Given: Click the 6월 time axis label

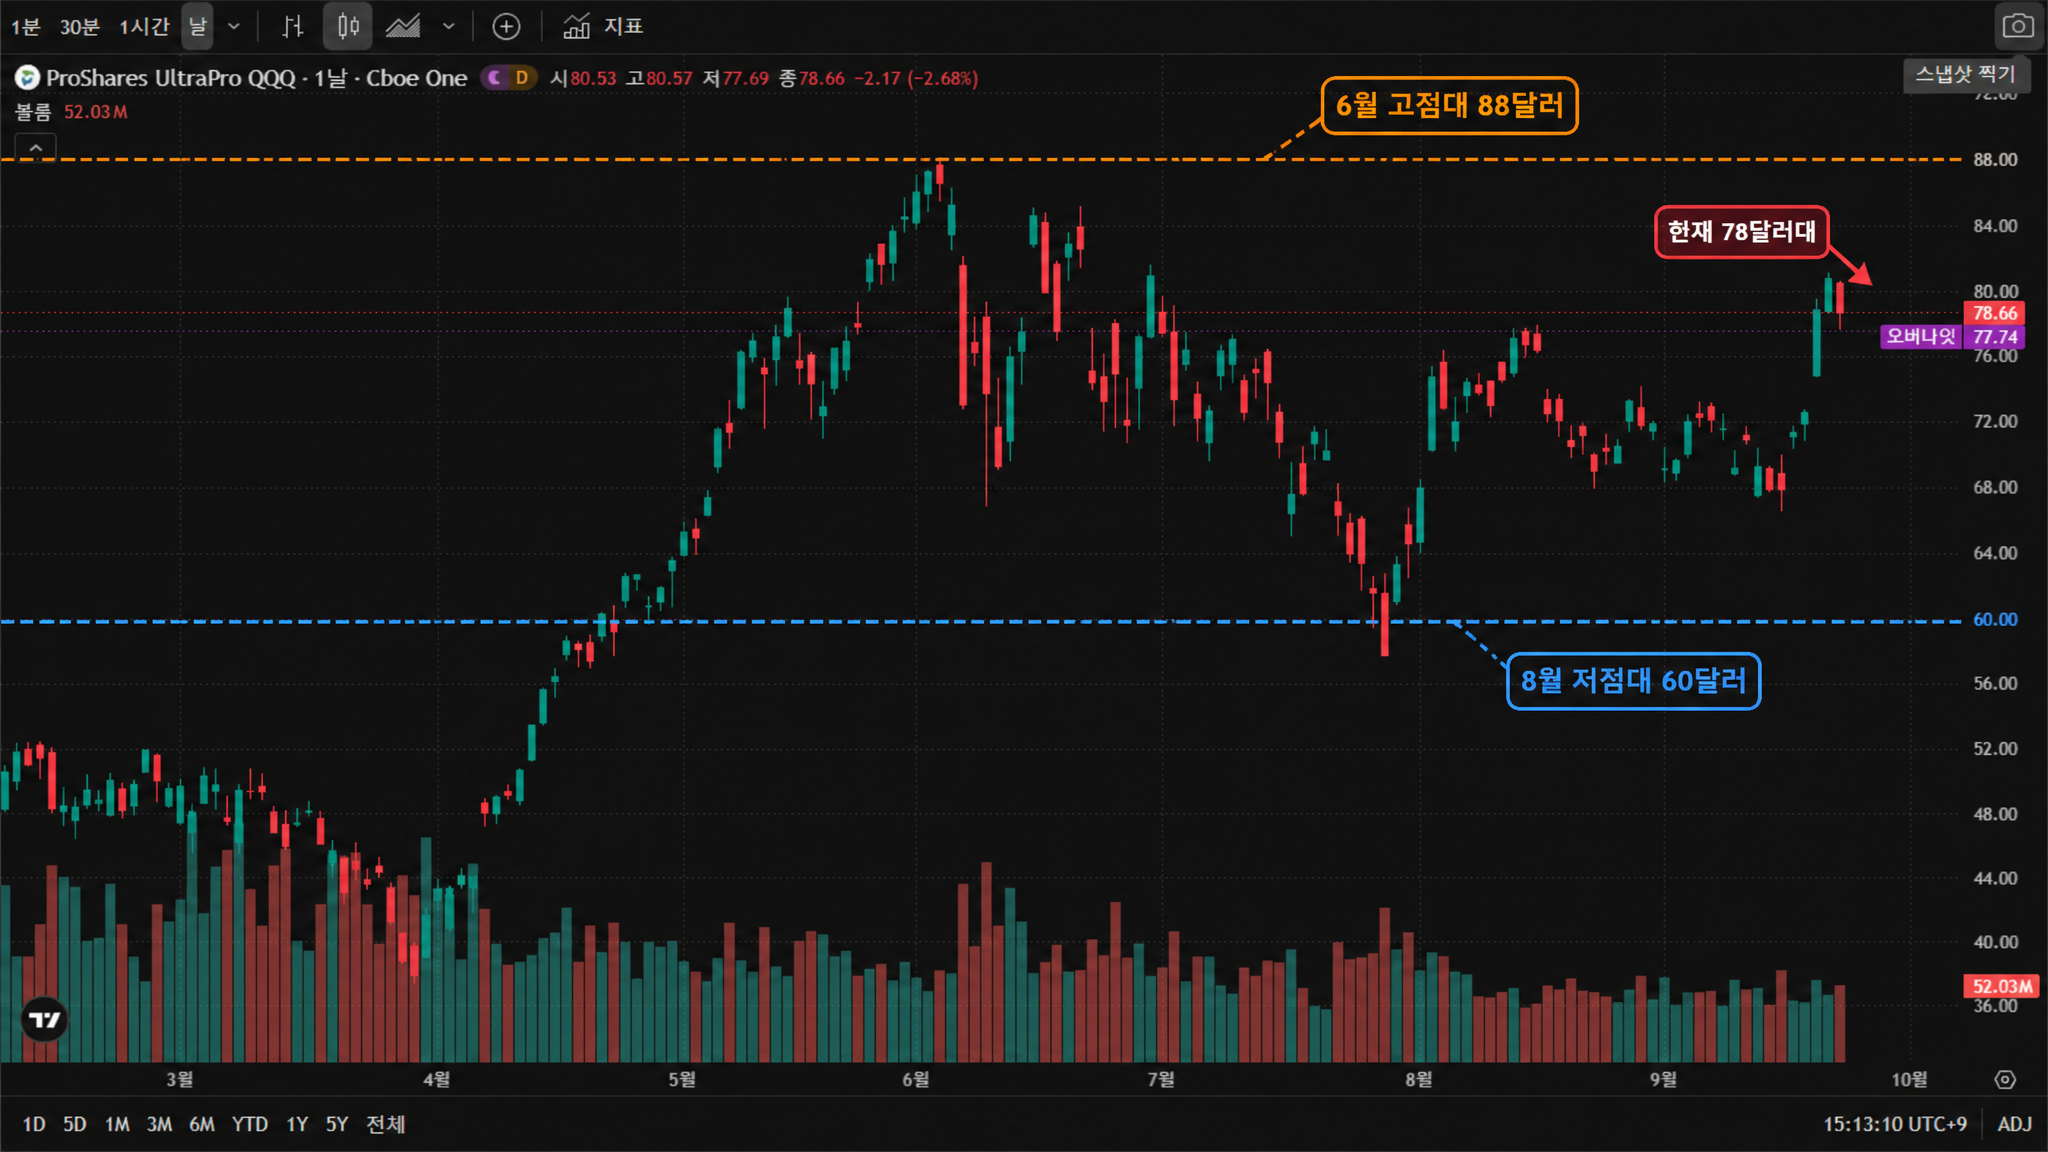Looking at the screenshot, I should [915, 1079].
